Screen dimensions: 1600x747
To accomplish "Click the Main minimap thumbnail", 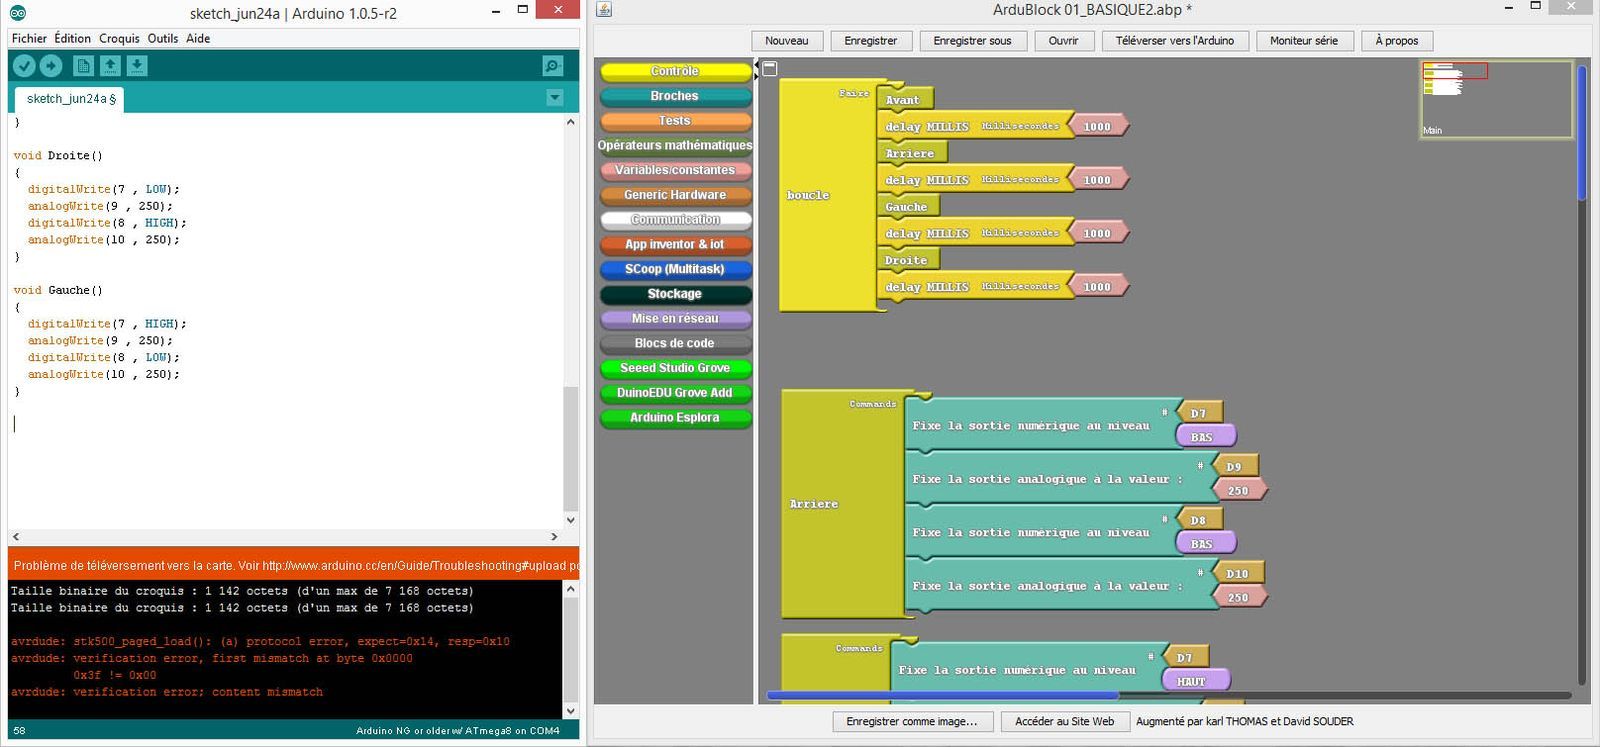I will 1496,99.
